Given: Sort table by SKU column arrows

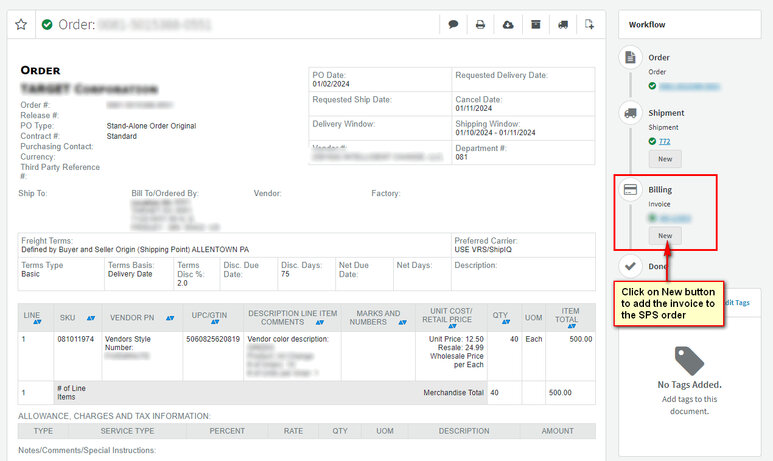Looking at the screenshot, I should [x=91, y=318].
